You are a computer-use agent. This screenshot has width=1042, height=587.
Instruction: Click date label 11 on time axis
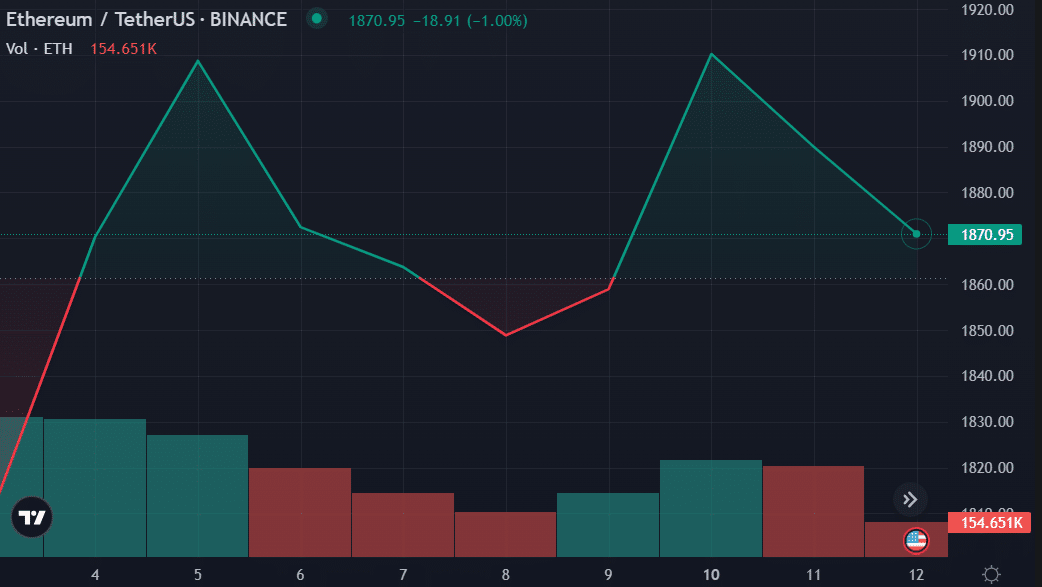click(813, 575)
